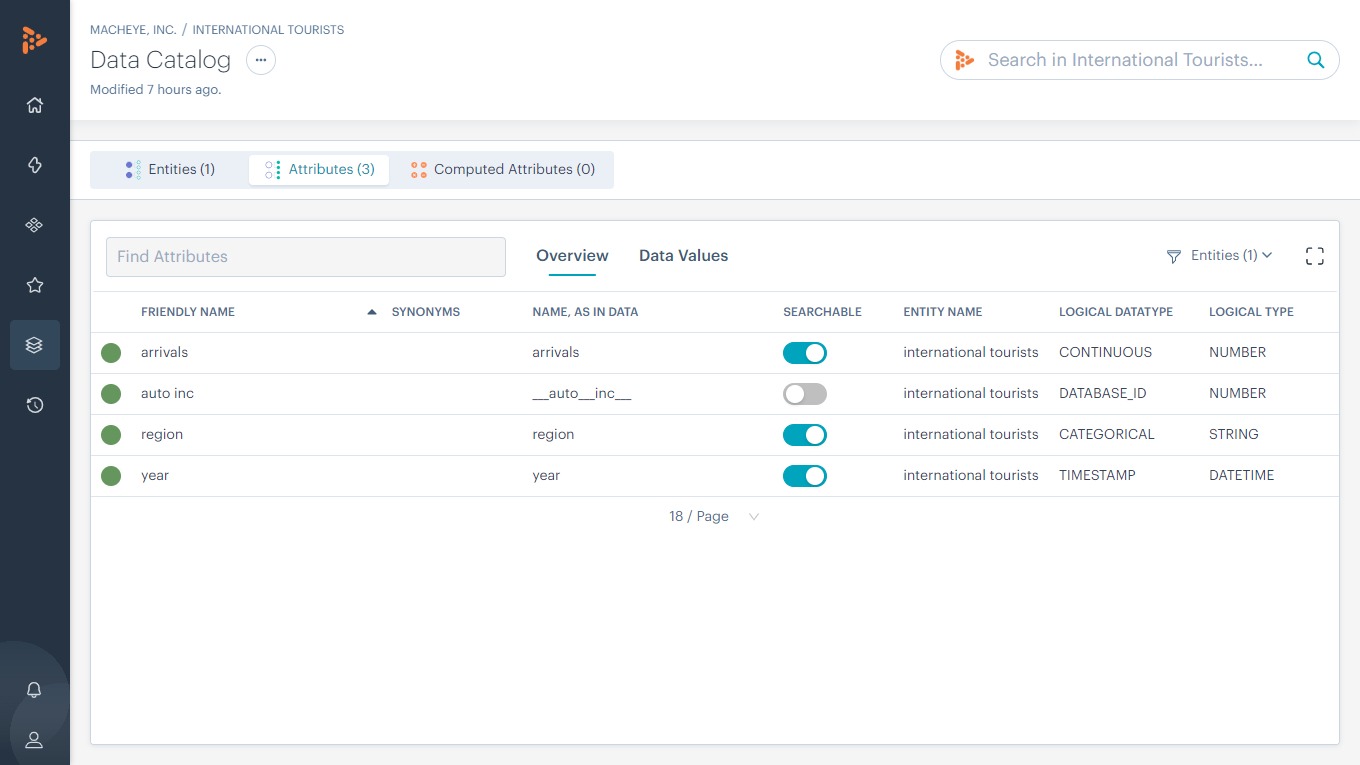Image resolution: width=1360 pixels, height=765 pixels.
Task: Enter fullscreen with the expand icon
Action: click(x=1315, y=256)
